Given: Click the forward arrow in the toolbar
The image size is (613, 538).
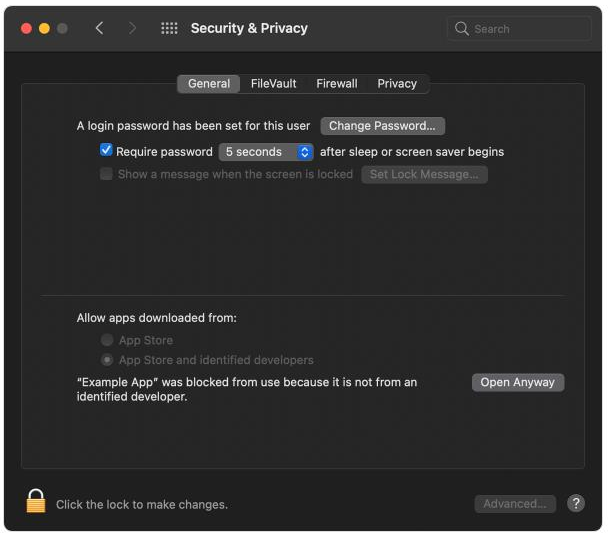Looking at the screenshot, I should point(132,28).
